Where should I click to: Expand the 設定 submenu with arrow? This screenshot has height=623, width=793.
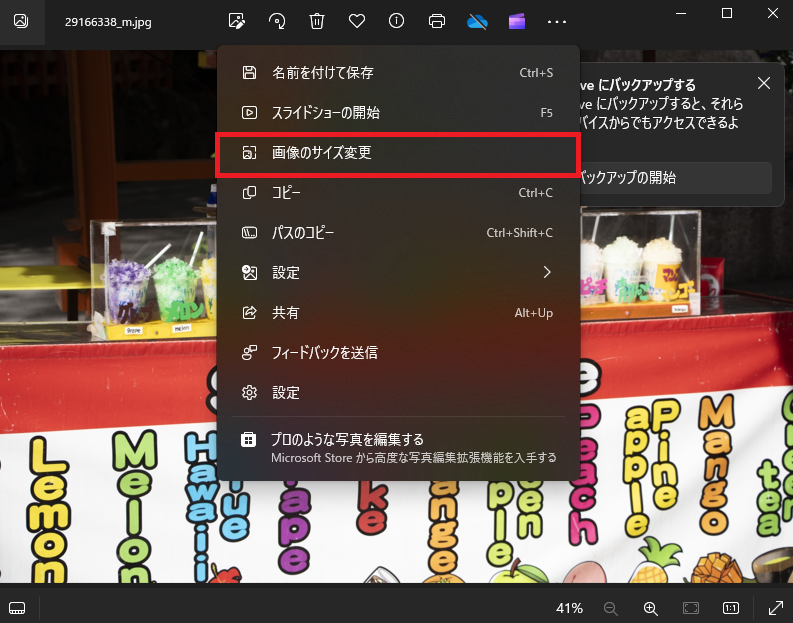pyautogui.click(x=398, y=272)
